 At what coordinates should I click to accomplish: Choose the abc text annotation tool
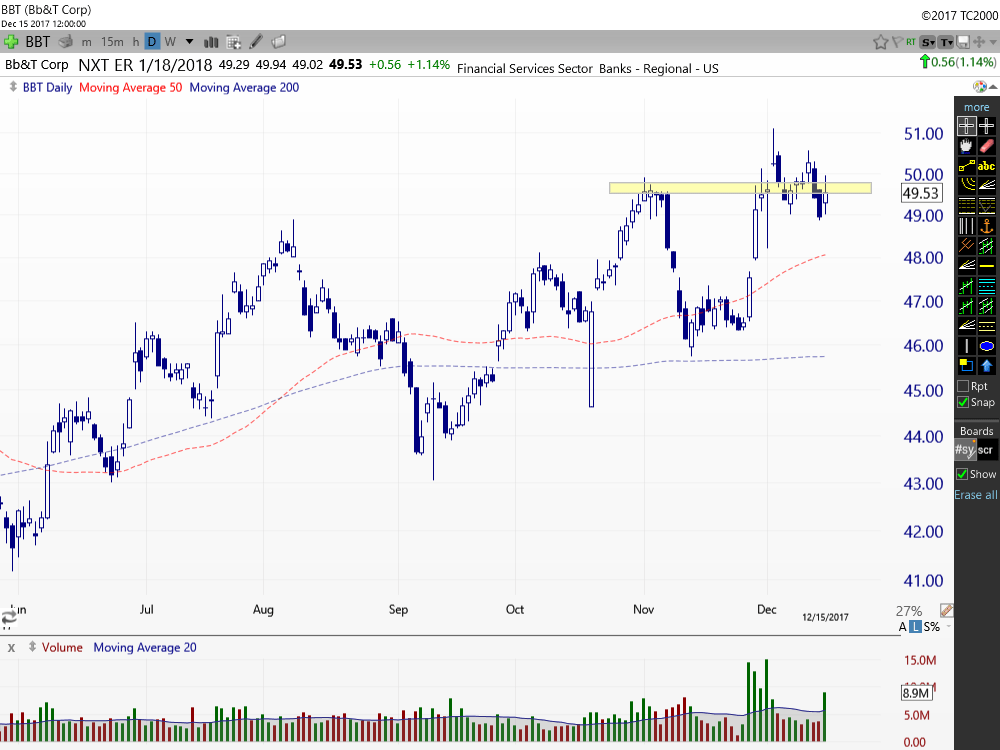[986, 166]
